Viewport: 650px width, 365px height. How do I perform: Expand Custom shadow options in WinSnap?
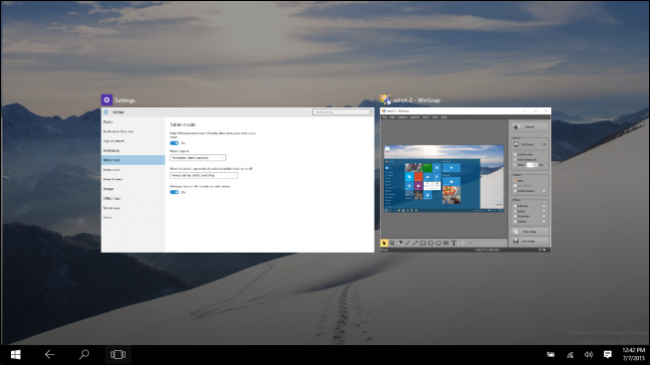coord(544,191)
